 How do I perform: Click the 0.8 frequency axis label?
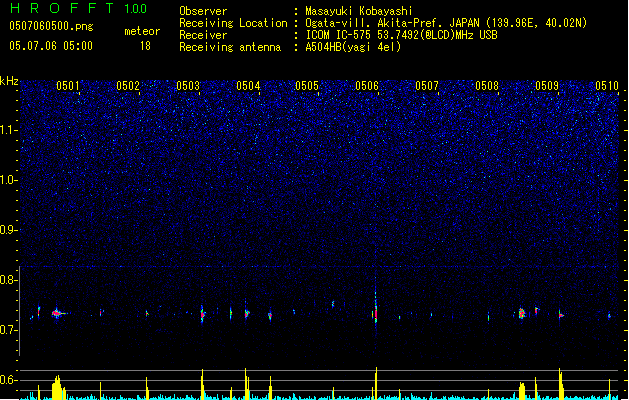click(x=9, y=280)
